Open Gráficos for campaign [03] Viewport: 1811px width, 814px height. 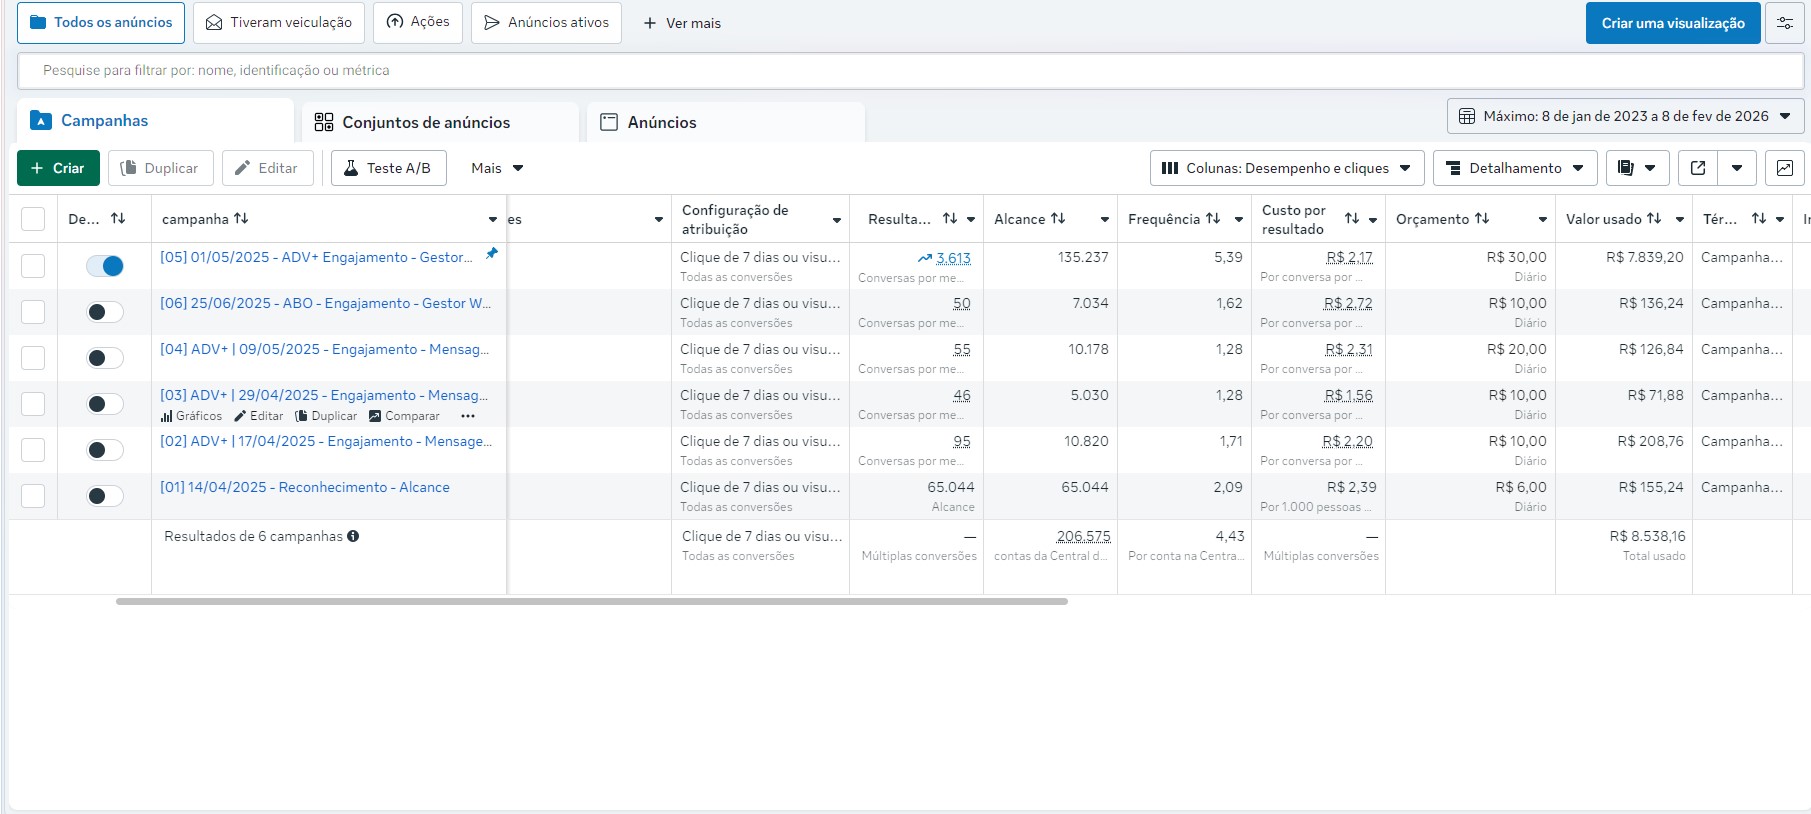[x=192, y=416]
